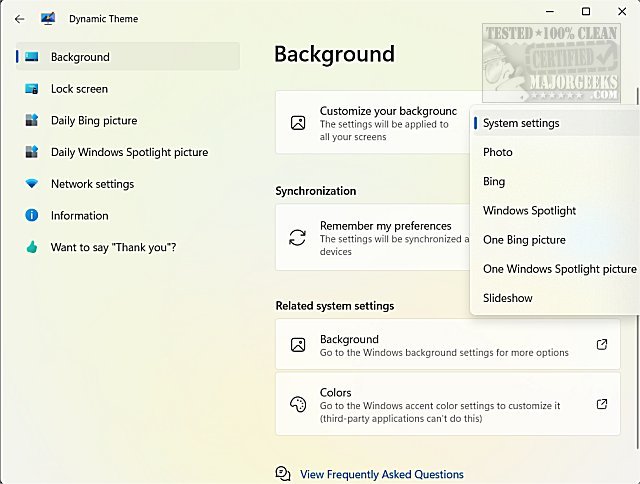Select Windows Spotlight option
This screenshot has height=484, width=640.
pyautogui.click(x=529, y=211)
